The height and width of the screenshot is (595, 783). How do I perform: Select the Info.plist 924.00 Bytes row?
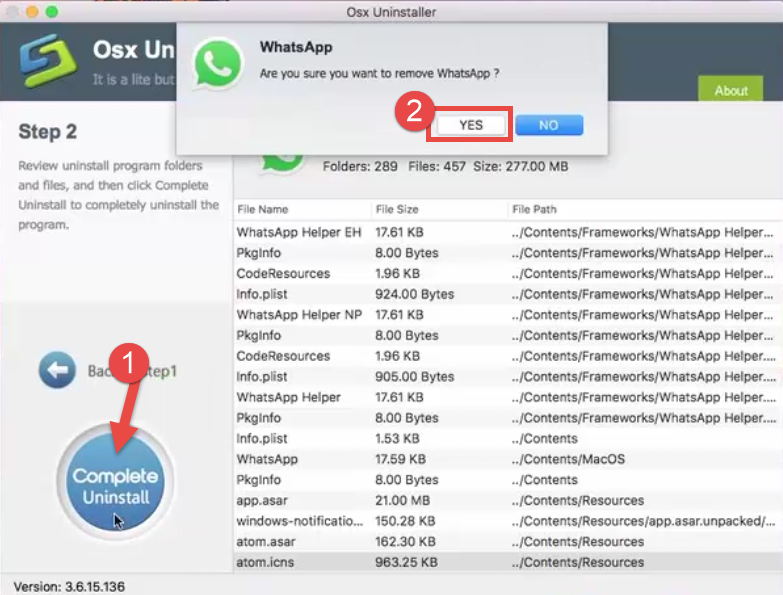click(508, 294)
